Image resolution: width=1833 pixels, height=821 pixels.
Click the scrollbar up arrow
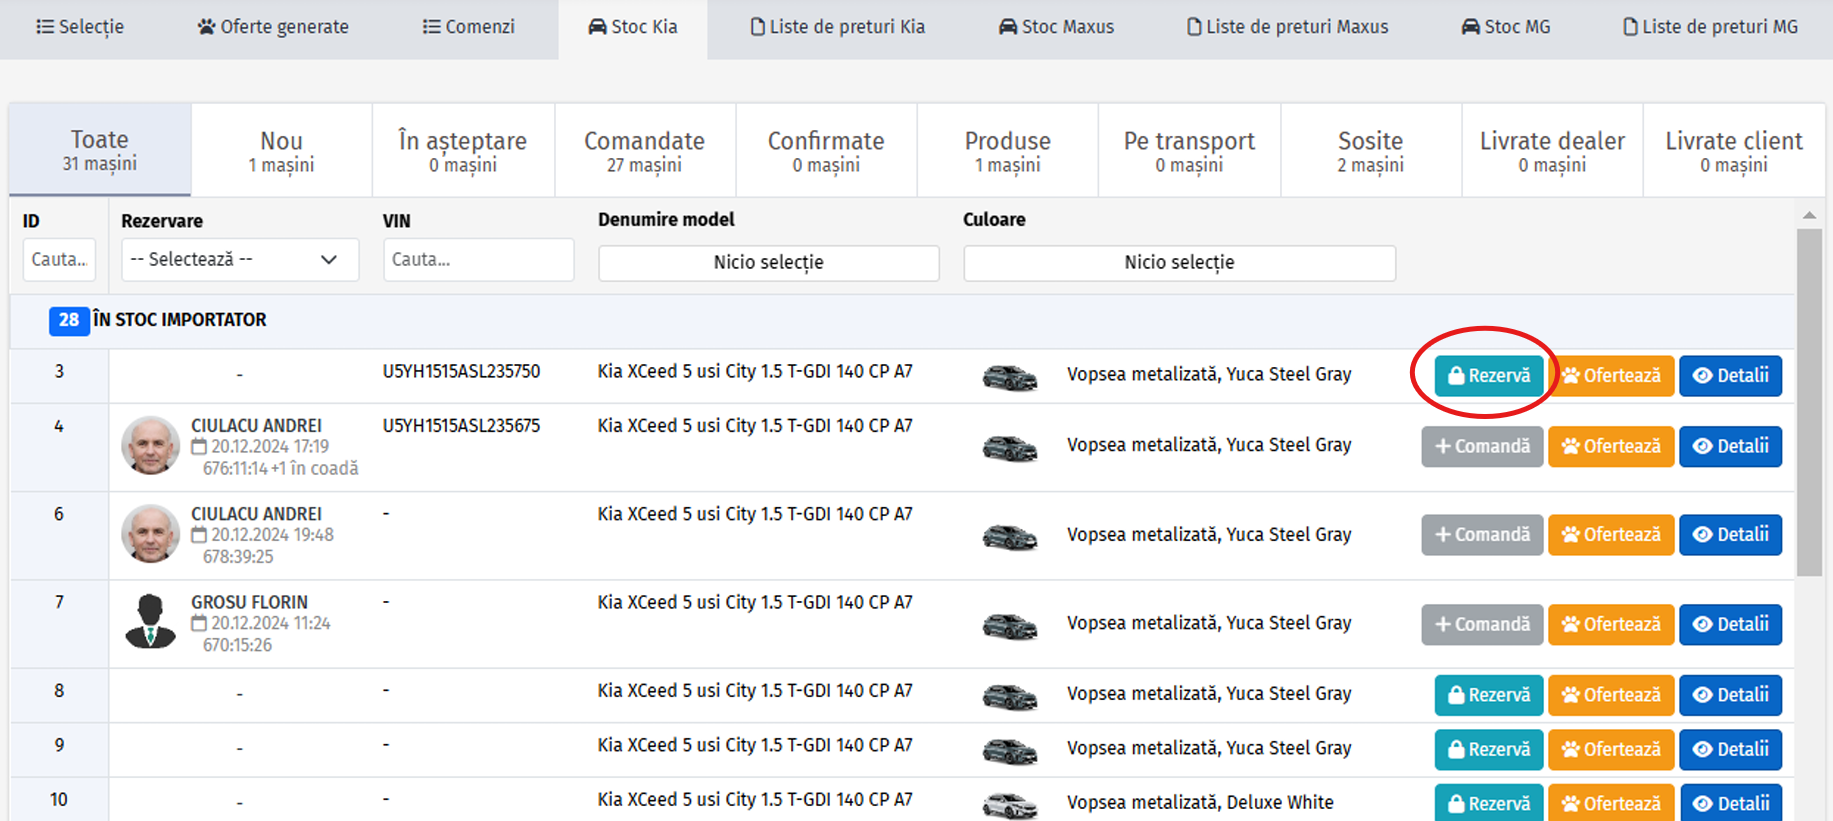coord(1809,215)
